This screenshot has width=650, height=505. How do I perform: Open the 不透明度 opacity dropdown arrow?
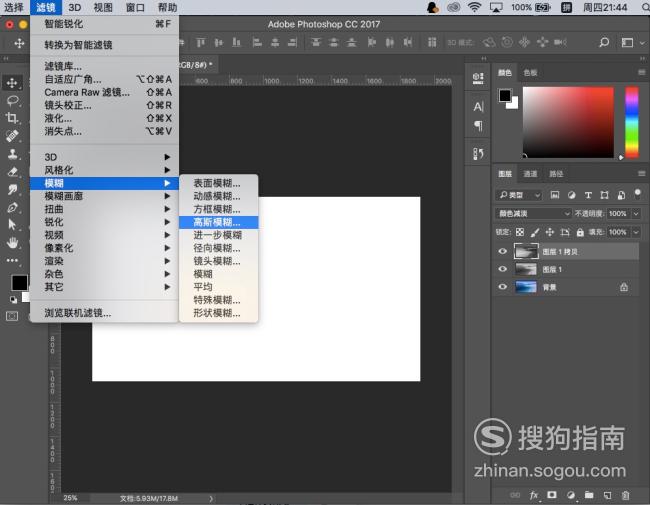[x=636, y=214]
